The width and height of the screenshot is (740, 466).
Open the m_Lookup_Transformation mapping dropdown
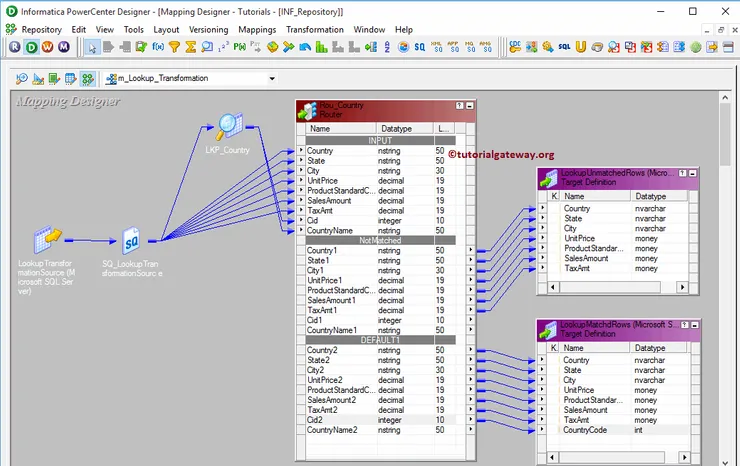pos(271,79)
